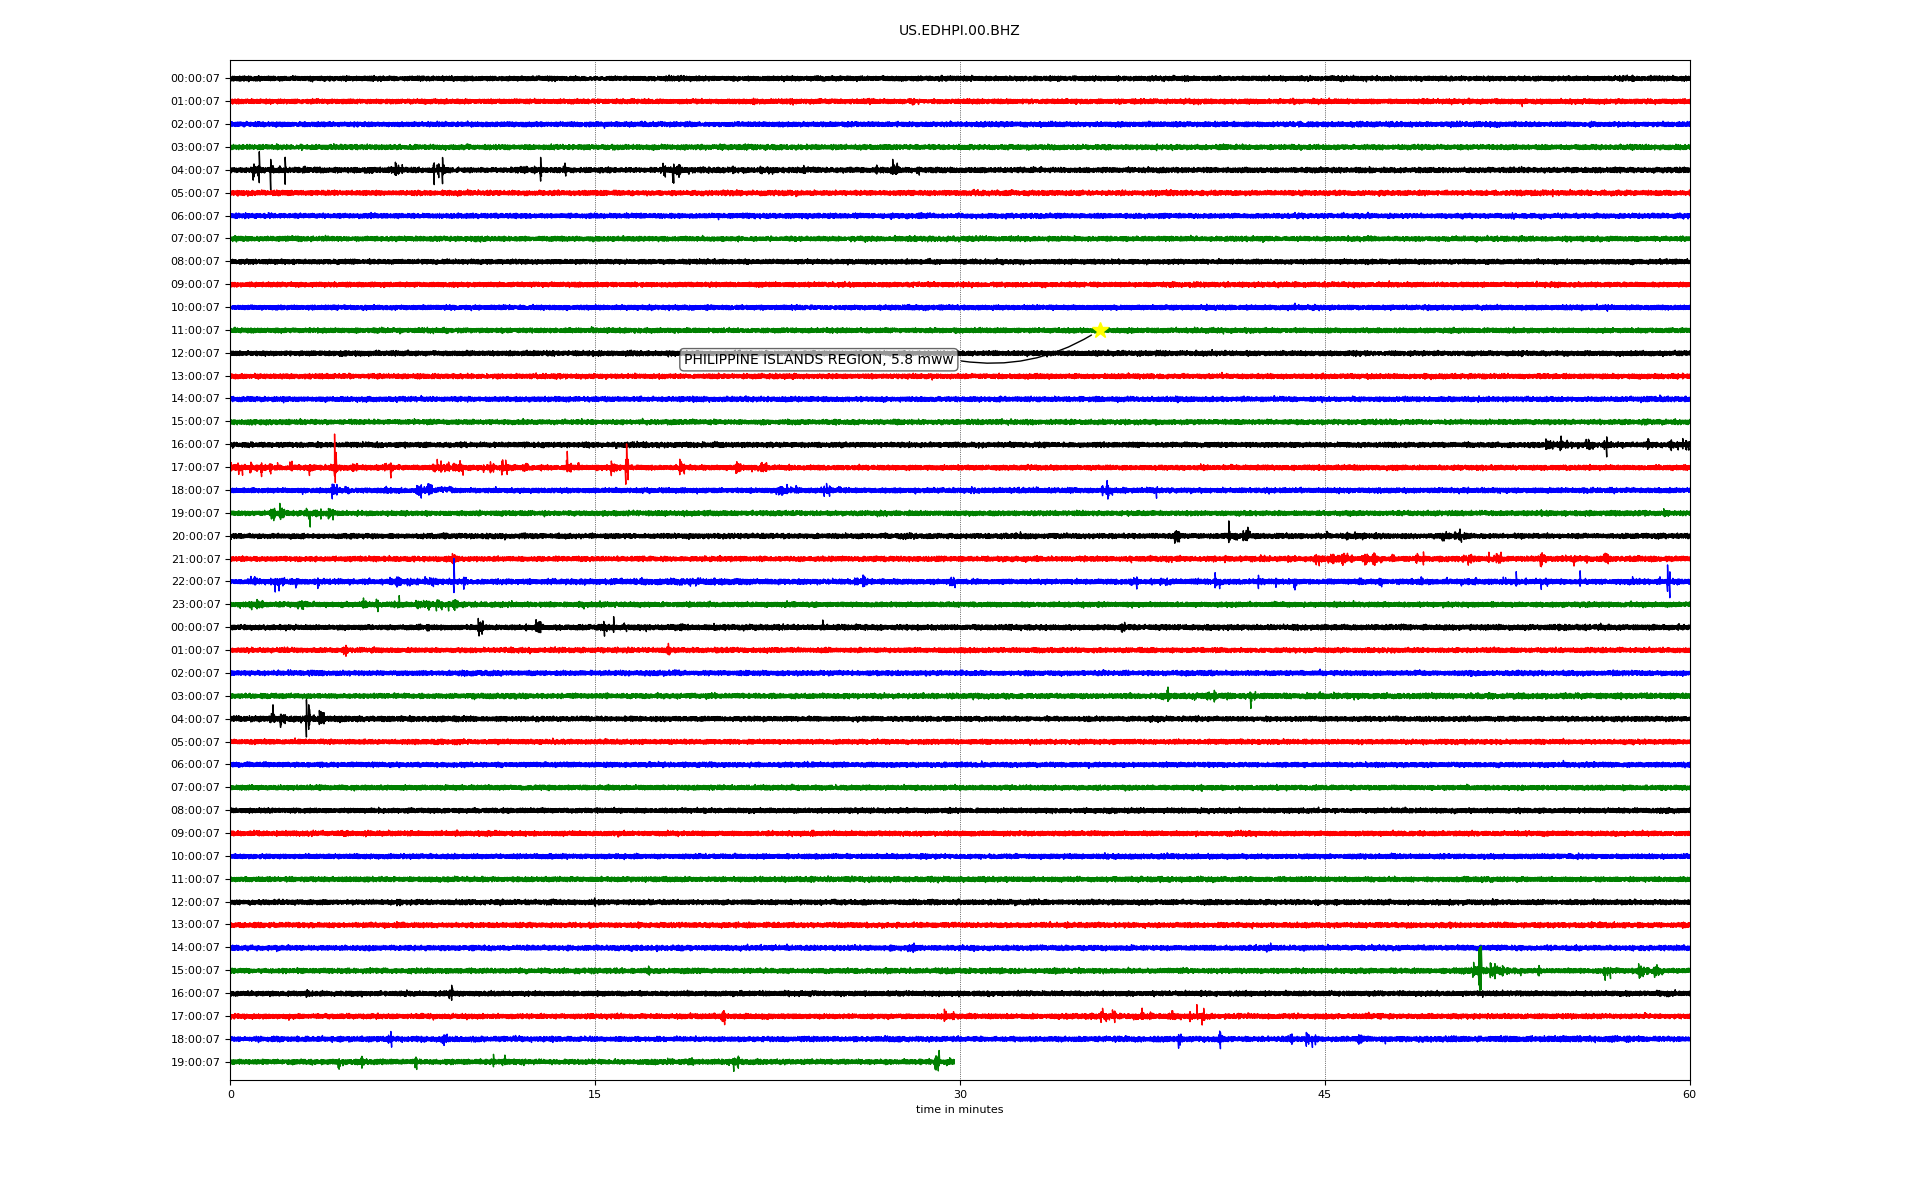Click the 22:00:07 row time label
Viewport: 1920px width, 1200px height.
[x=195, y=582]
